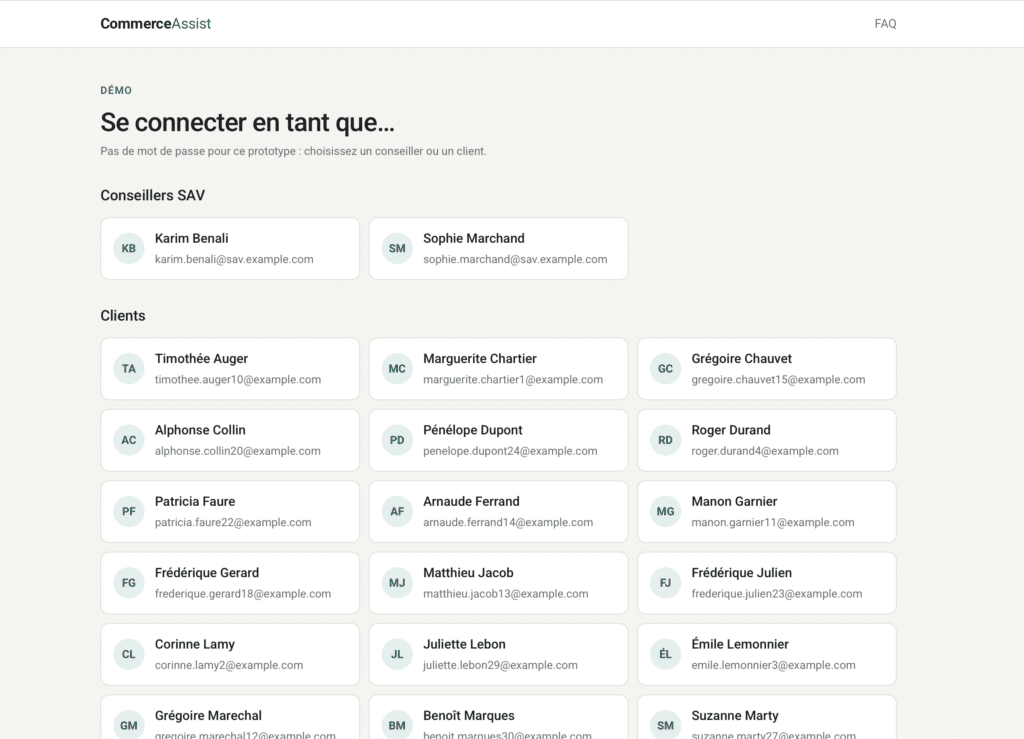Click the AF avatar circle
The image size is (1024, 739).
397,512
